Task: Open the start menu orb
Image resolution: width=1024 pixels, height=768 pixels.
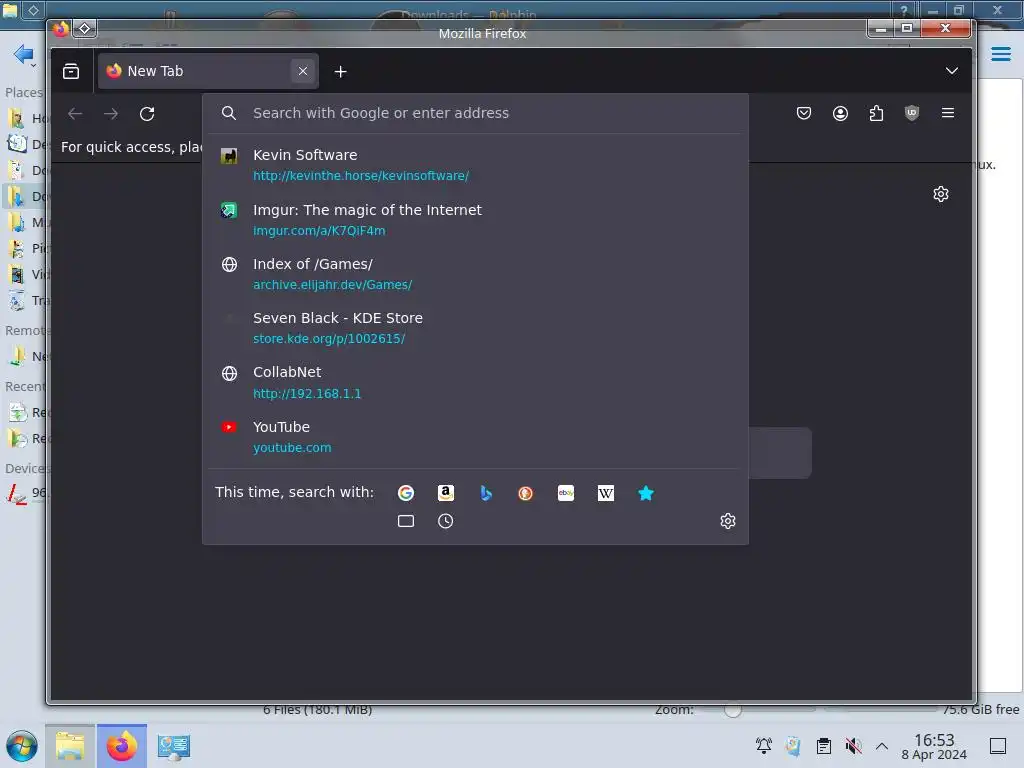Action: pyautogui.click(x=22, y=746)
